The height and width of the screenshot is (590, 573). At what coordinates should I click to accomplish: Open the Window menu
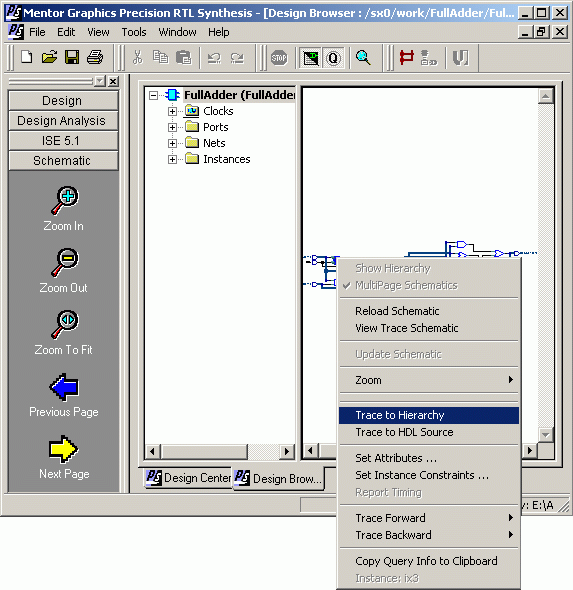177,32
